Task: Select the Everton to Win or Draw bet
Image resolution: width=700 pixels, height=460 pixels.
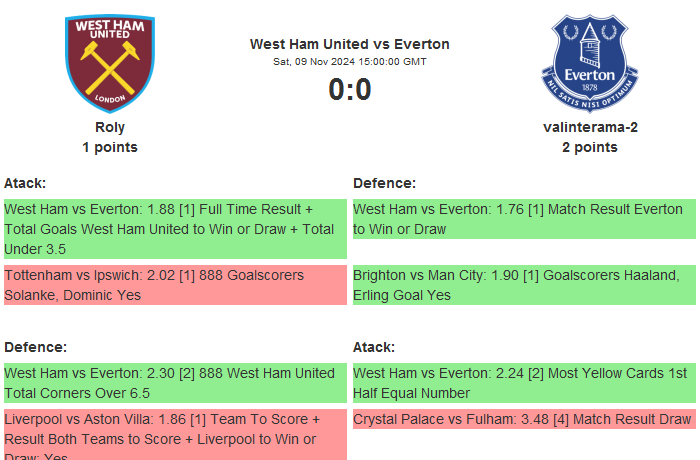Action: (x=523, y=219)
